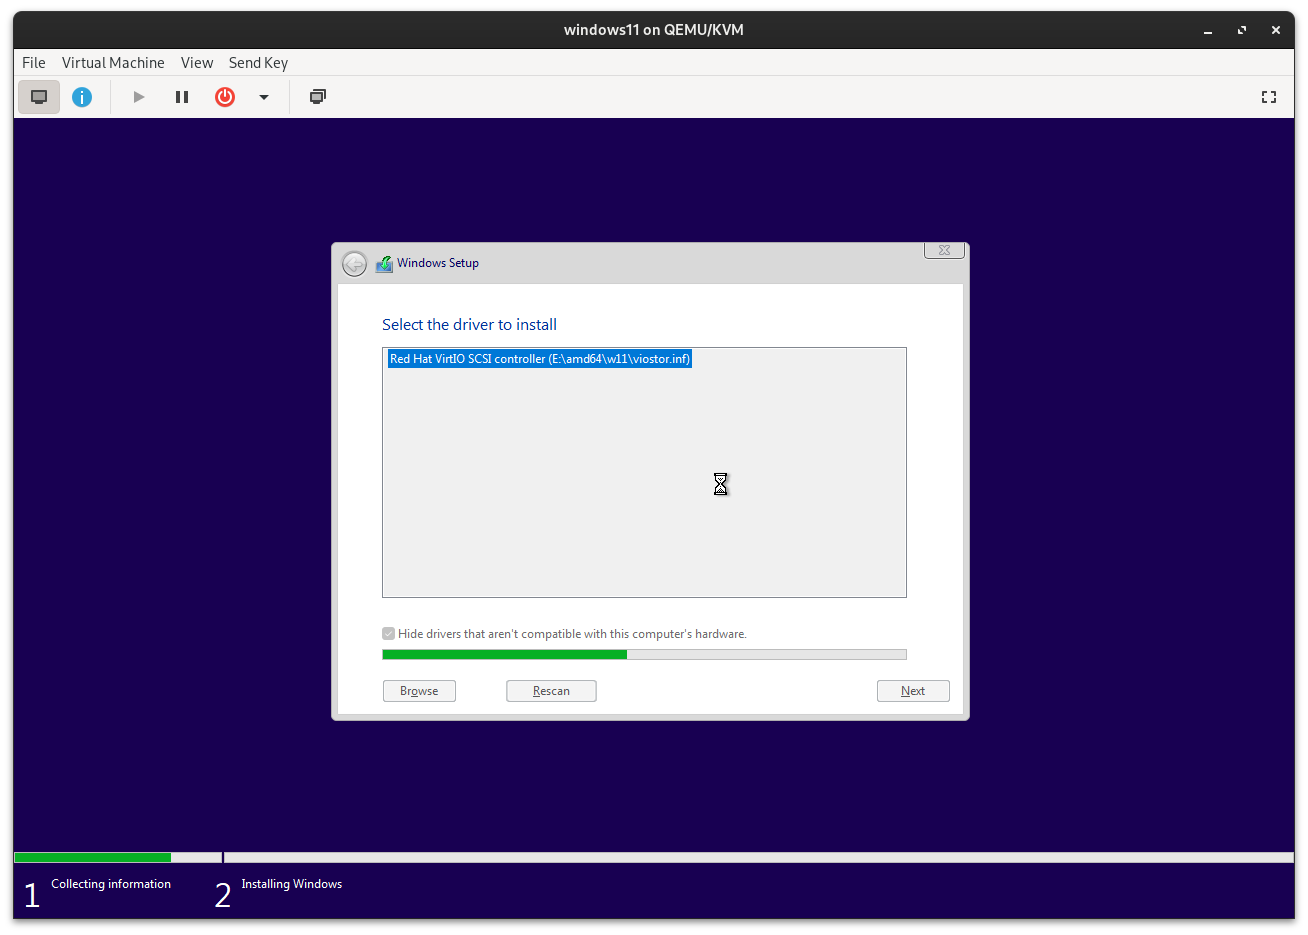Viewport: 1308px width, 935px height.
Task: Select Red Hat VirtIO SCSI controller driver
Action: (x=540, y=359)
